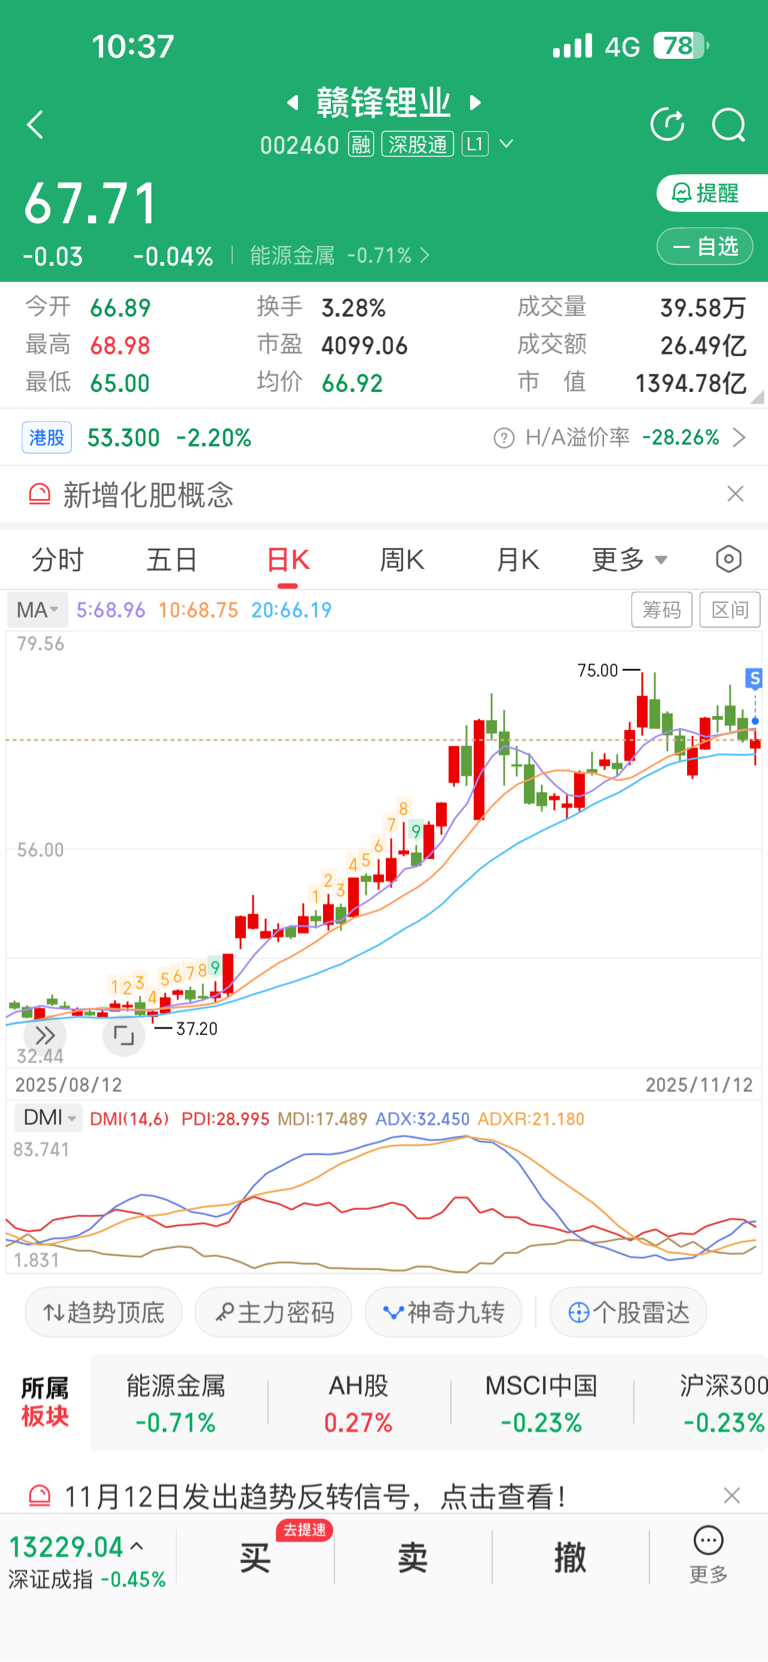This screenshot has width=768, height=1662.
Task: Open 主力密码 indicator
Action: click(274, 1312)
